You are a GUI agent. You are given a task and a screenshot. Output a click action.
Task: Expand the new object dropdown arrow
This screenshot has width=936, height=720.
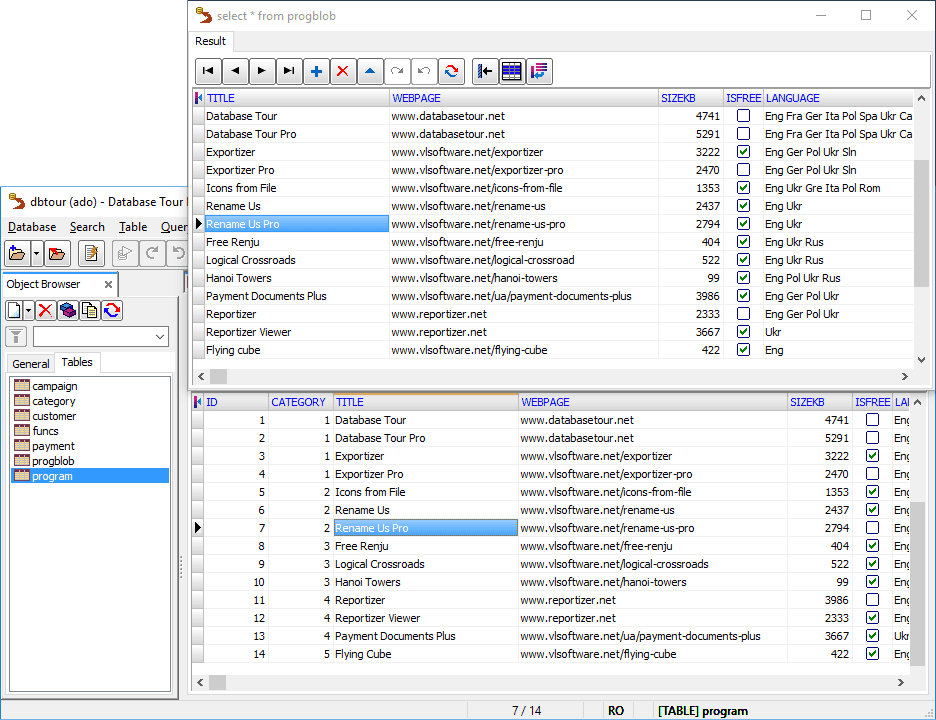point(29,310)
